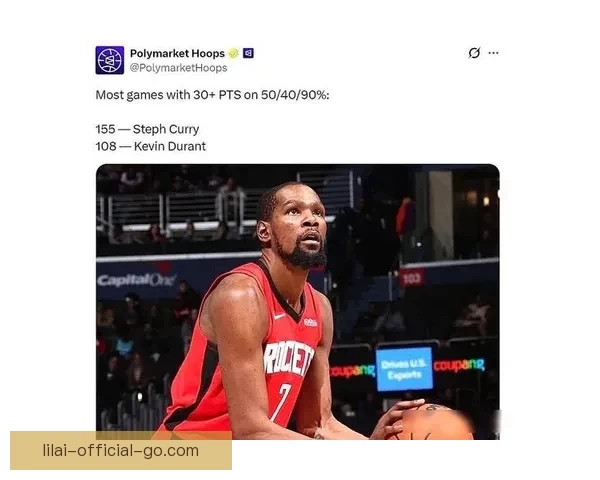Click the Capital One sign in photo
This screenshot has height=480, width=600.
coord(136,280)
